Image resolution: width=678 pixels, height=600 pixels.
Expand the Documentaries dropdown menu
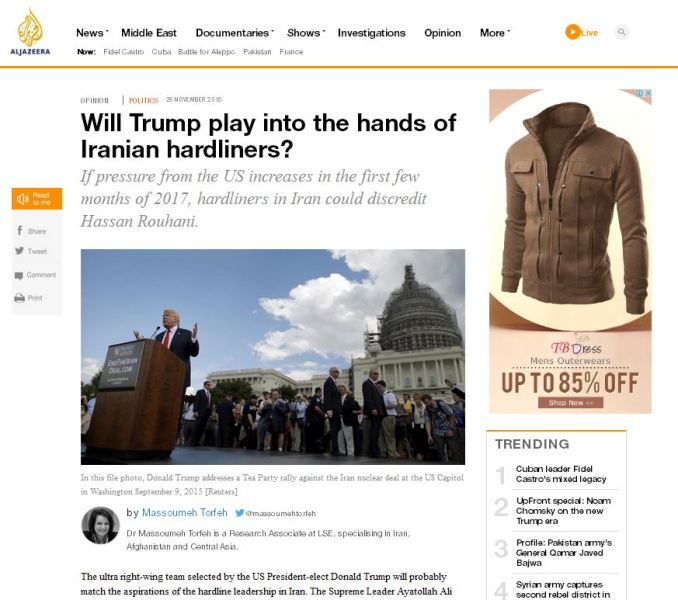pos(235,33)
